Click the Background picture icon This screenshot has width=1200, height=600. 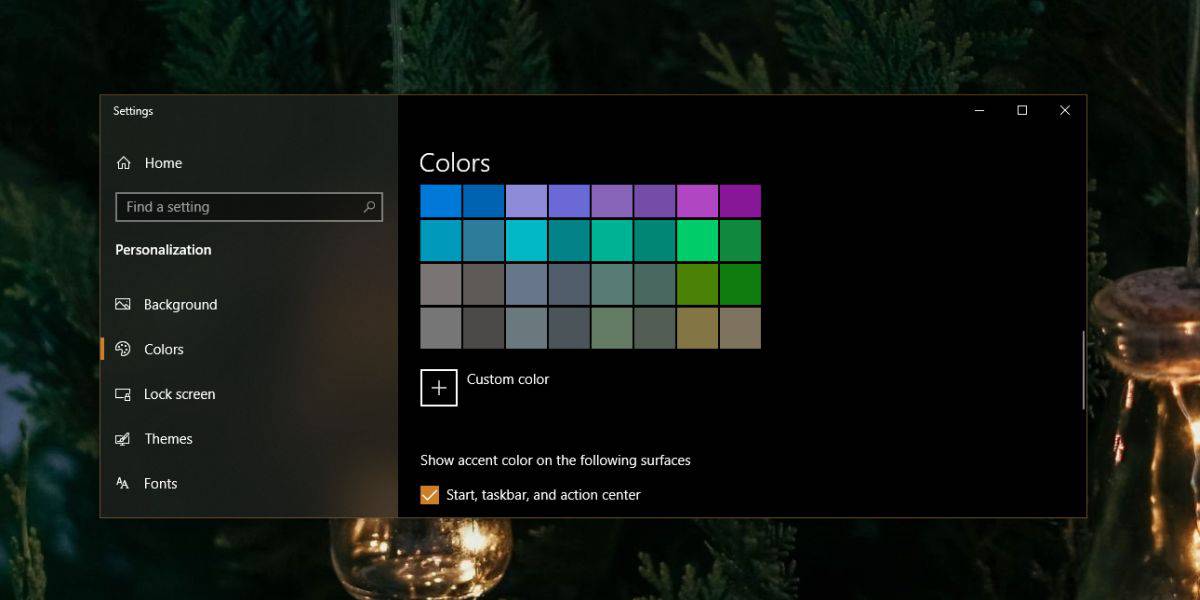[x=123, y=304]
